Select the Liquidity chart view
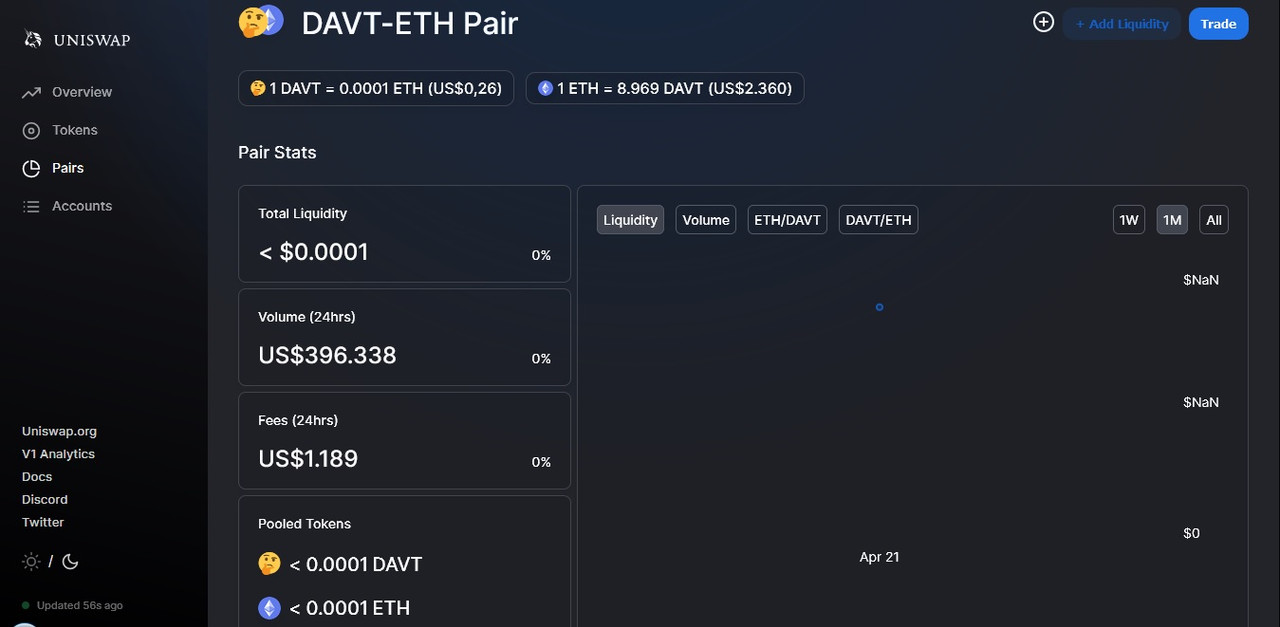This screenshot has height=627, width=1280. pos(630,220)
